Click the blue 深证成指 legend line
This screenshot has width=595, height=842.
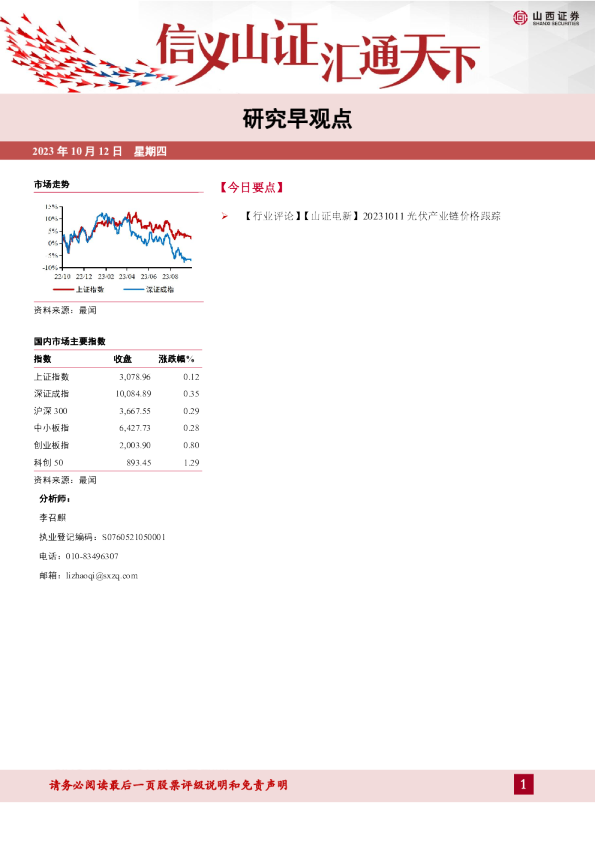tap(133, 289)
